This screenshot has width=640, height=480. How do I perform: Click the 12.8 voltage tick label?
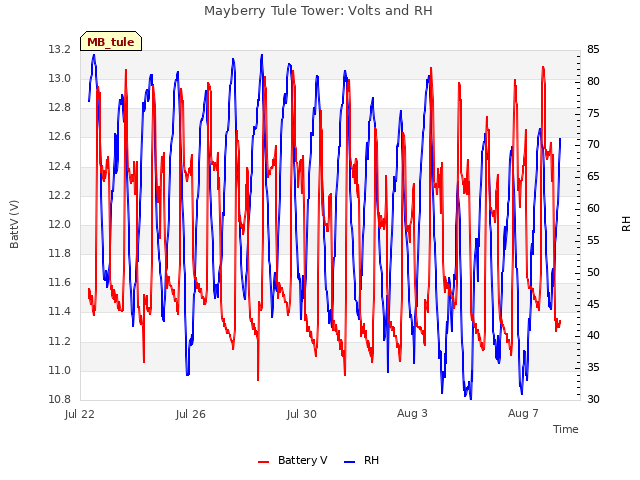(x=60, y=108)
